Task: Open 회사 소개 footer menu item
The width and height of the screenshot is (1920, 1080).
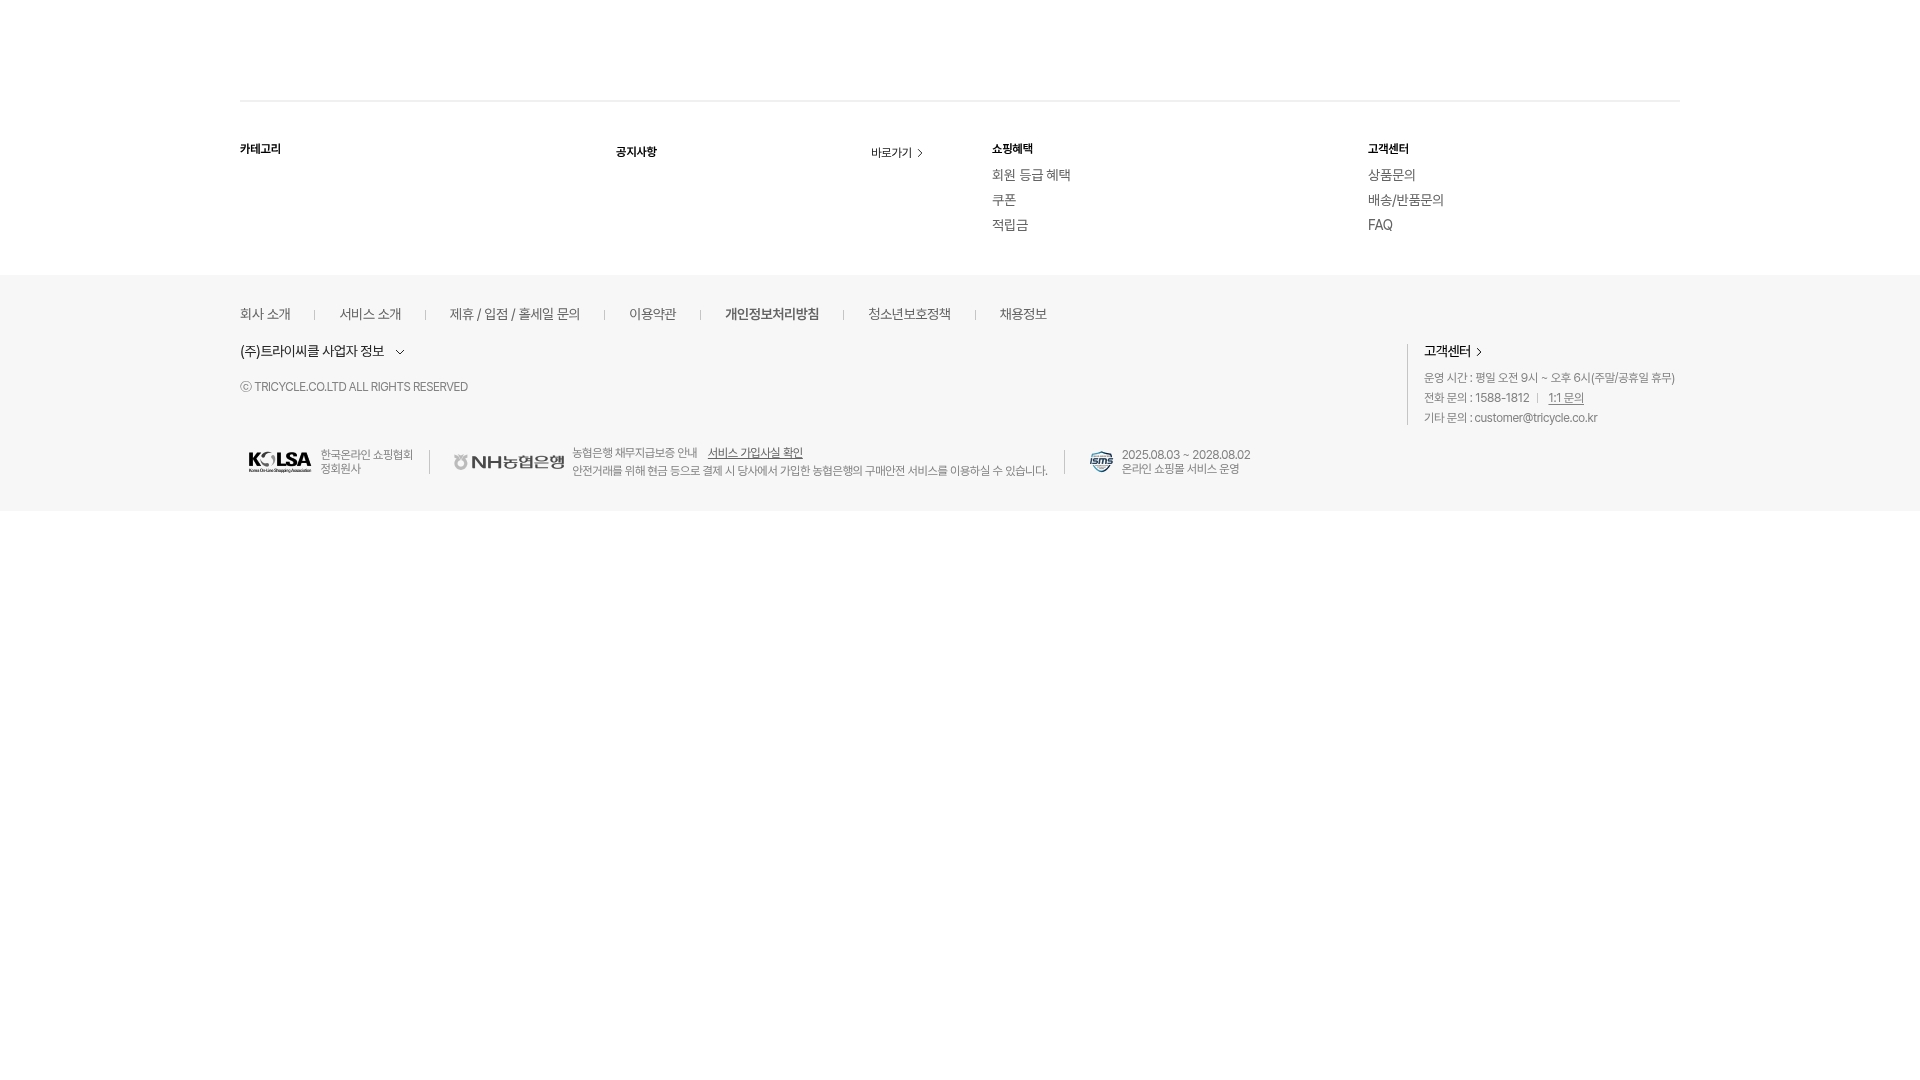Action: pyautogui.click(x=265, y=315)
